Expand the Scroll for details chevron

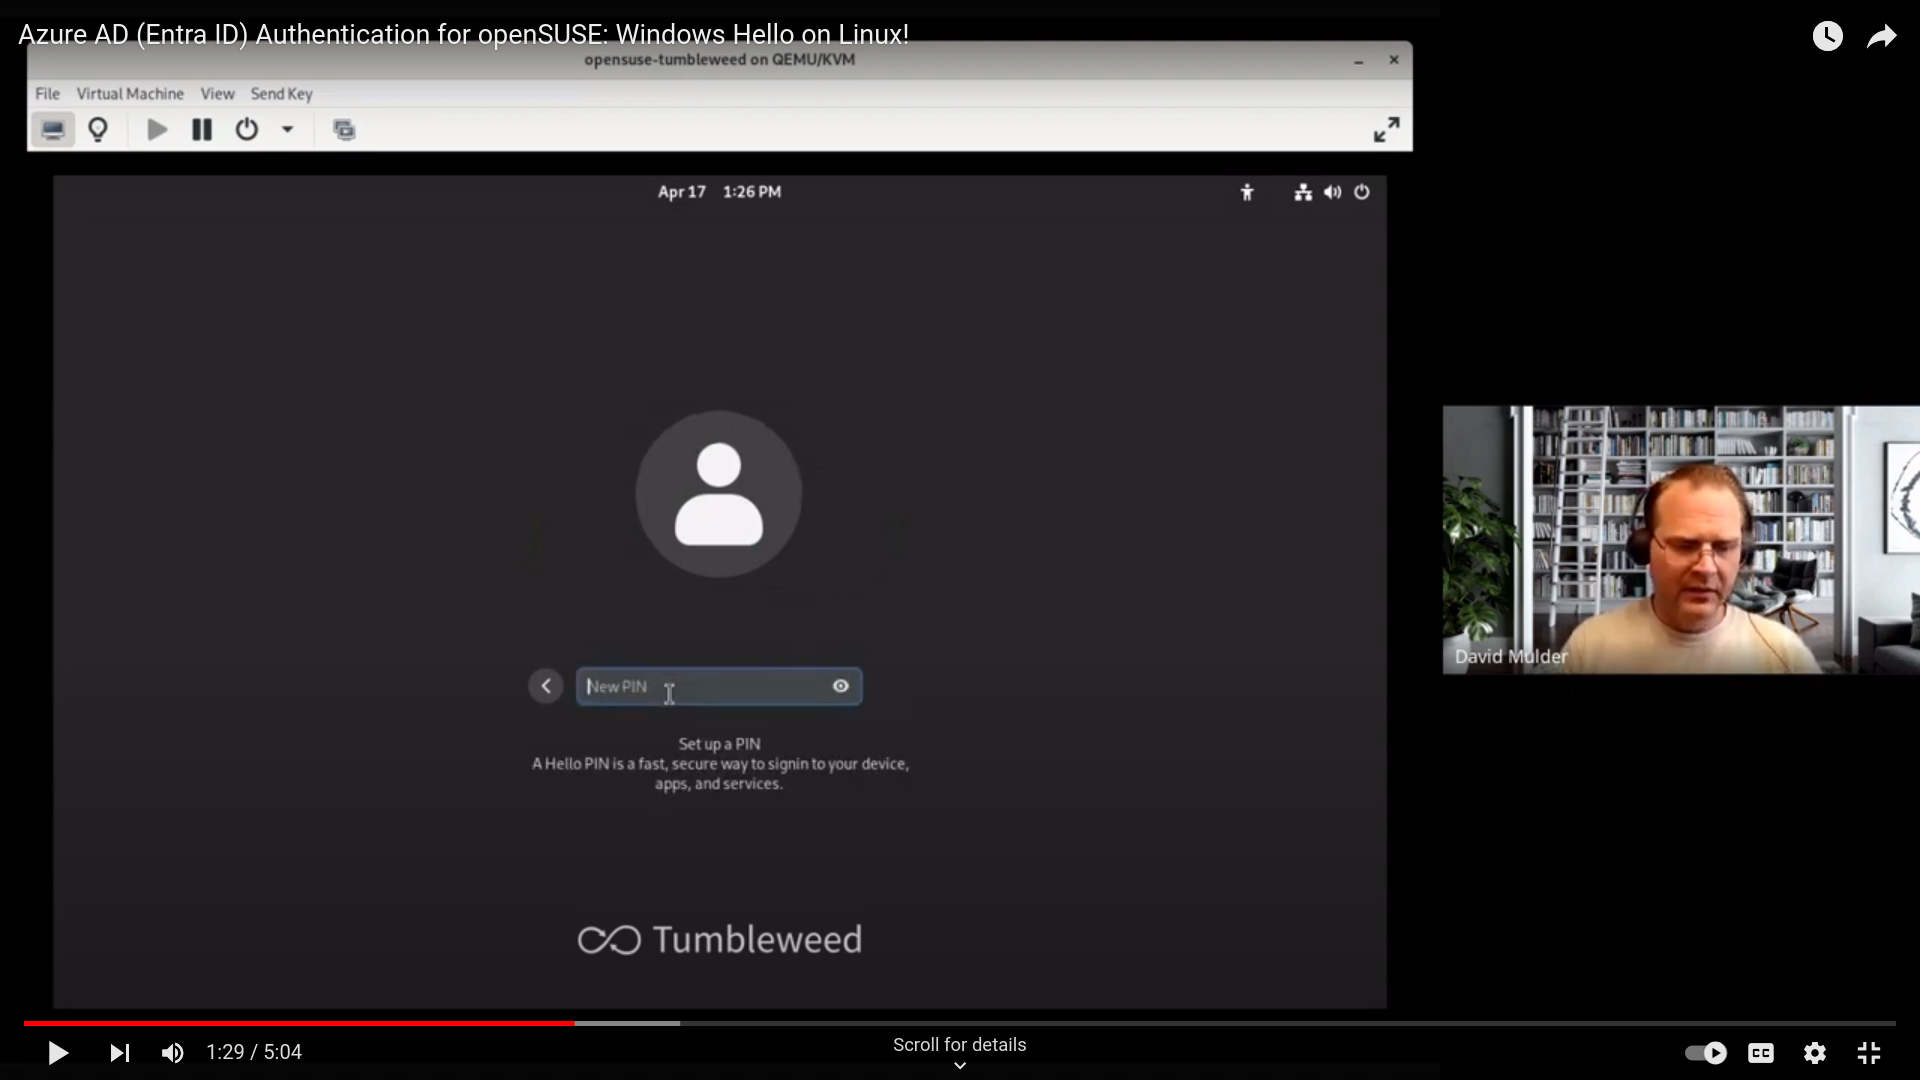[960, 1066]
